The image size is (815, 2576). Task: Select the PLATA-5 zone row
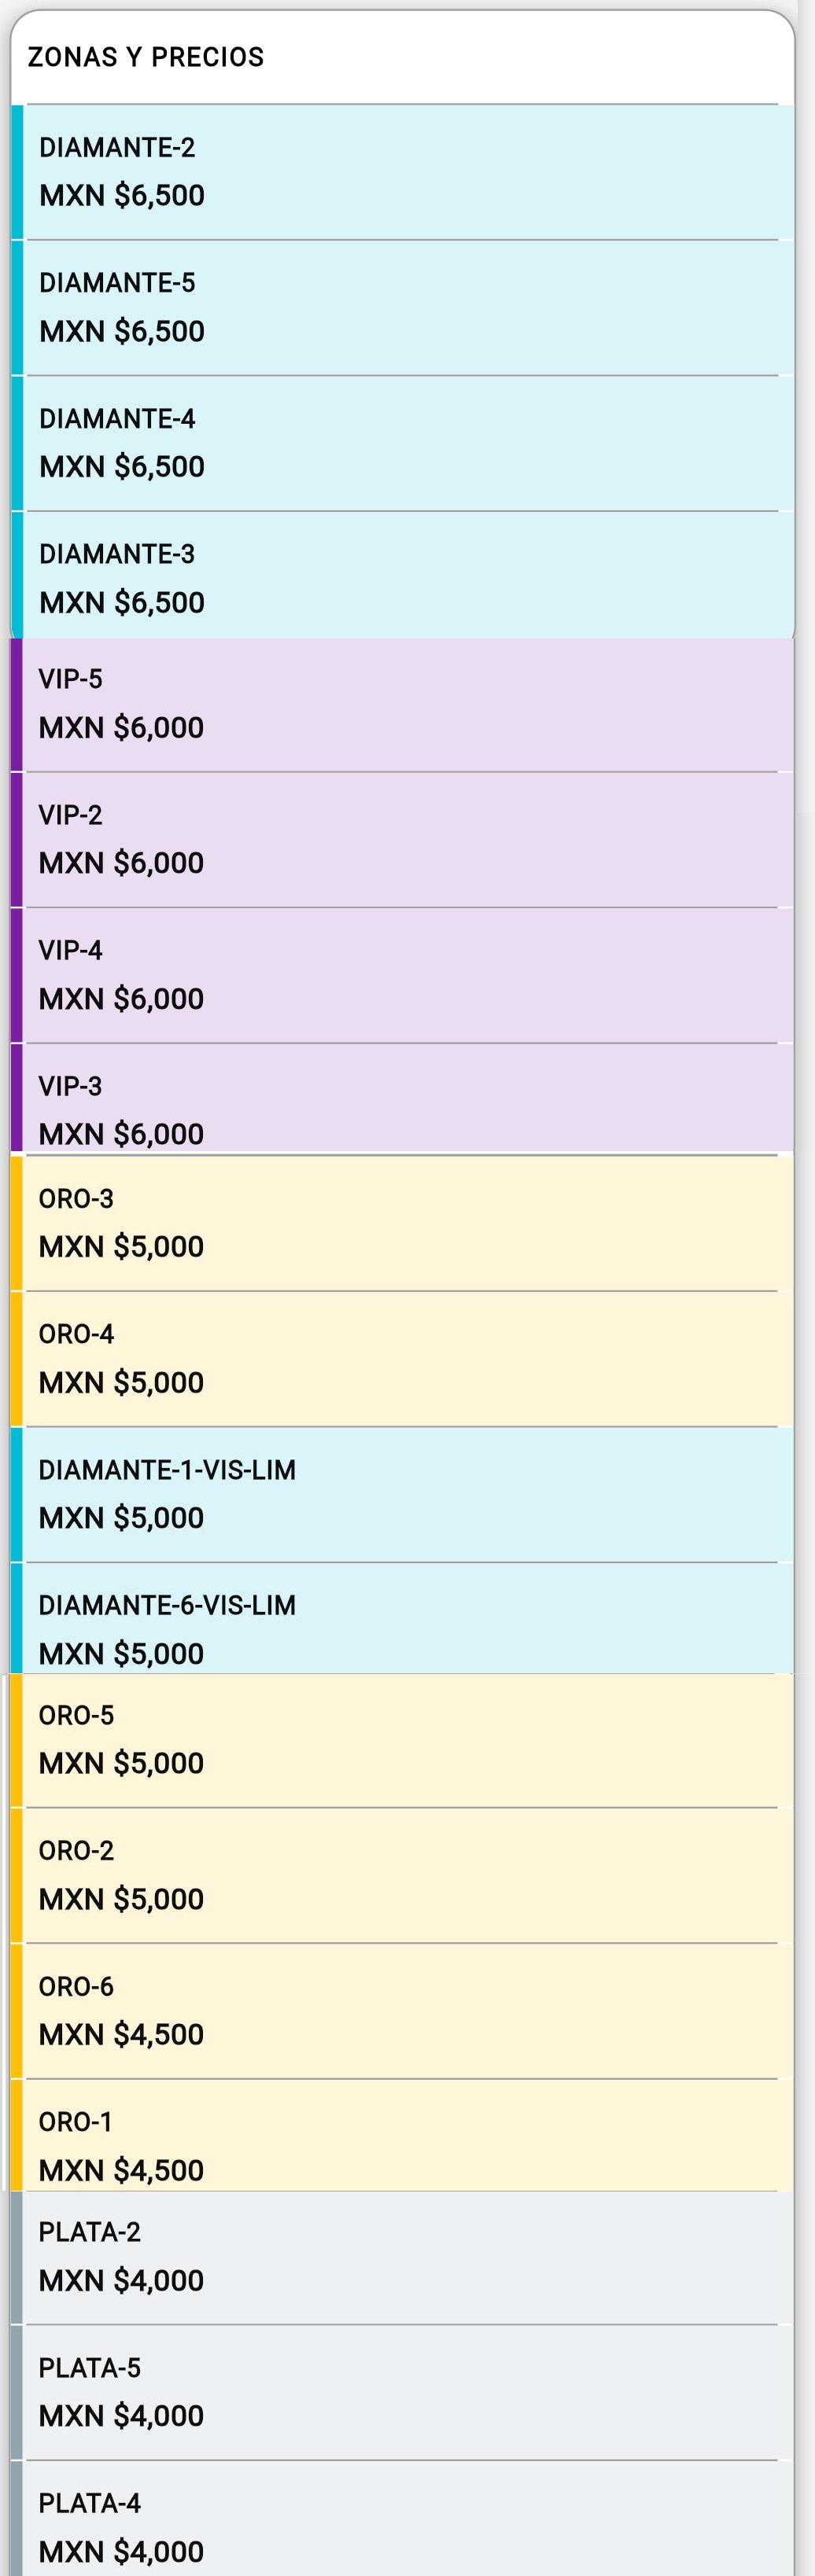pyautogui.click(x=402, y=2393)
